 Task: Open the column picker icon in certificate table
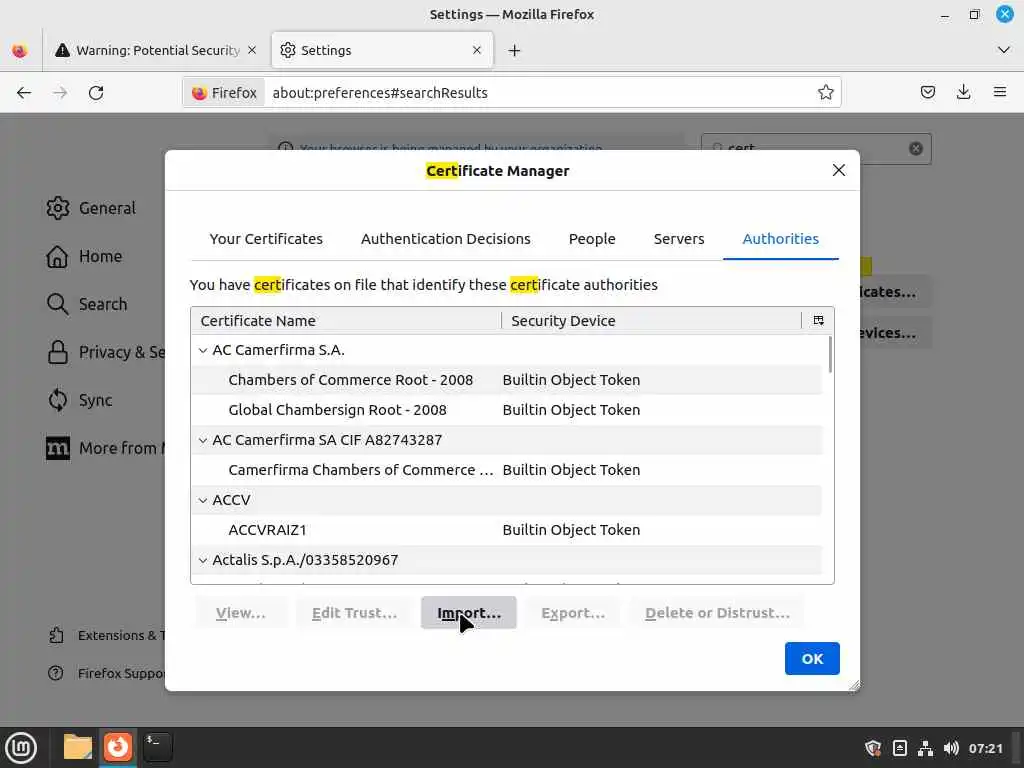[818, 320]
